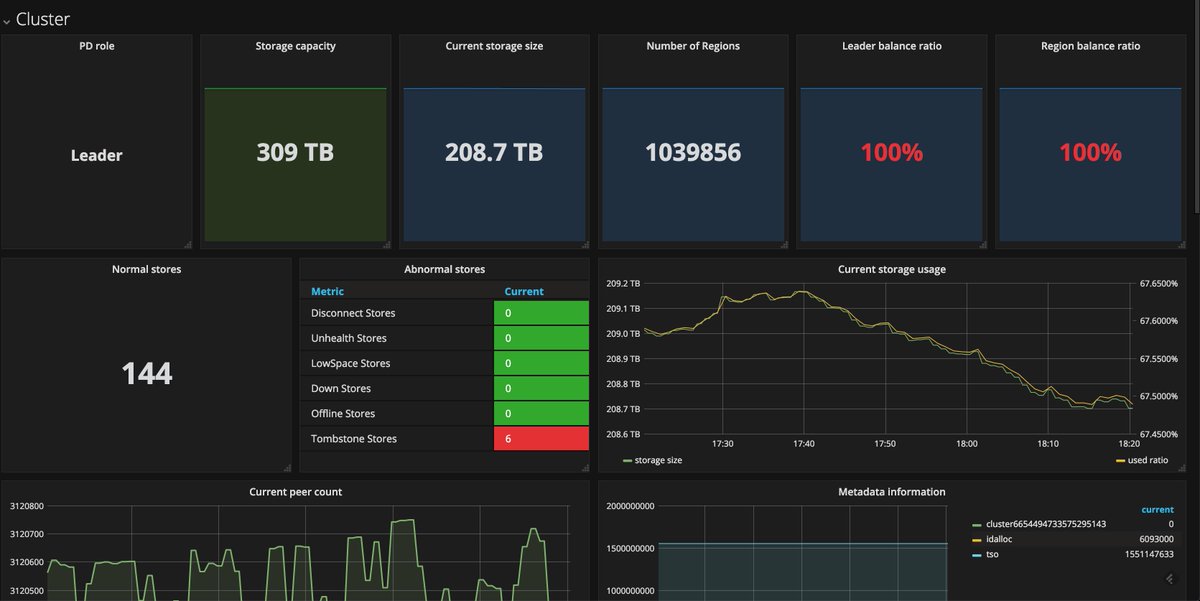Click resize grip of Abnormal stores panel
The image size is (1200, 601).
point(585,467)
